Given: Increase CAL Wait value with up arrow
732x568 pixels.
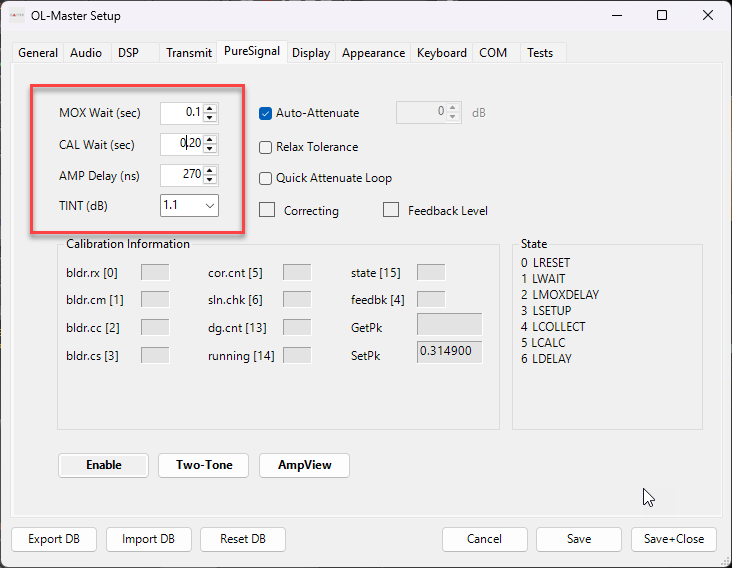Looking at the screenshot, I should pyautogui.click(x=210, y=140).
